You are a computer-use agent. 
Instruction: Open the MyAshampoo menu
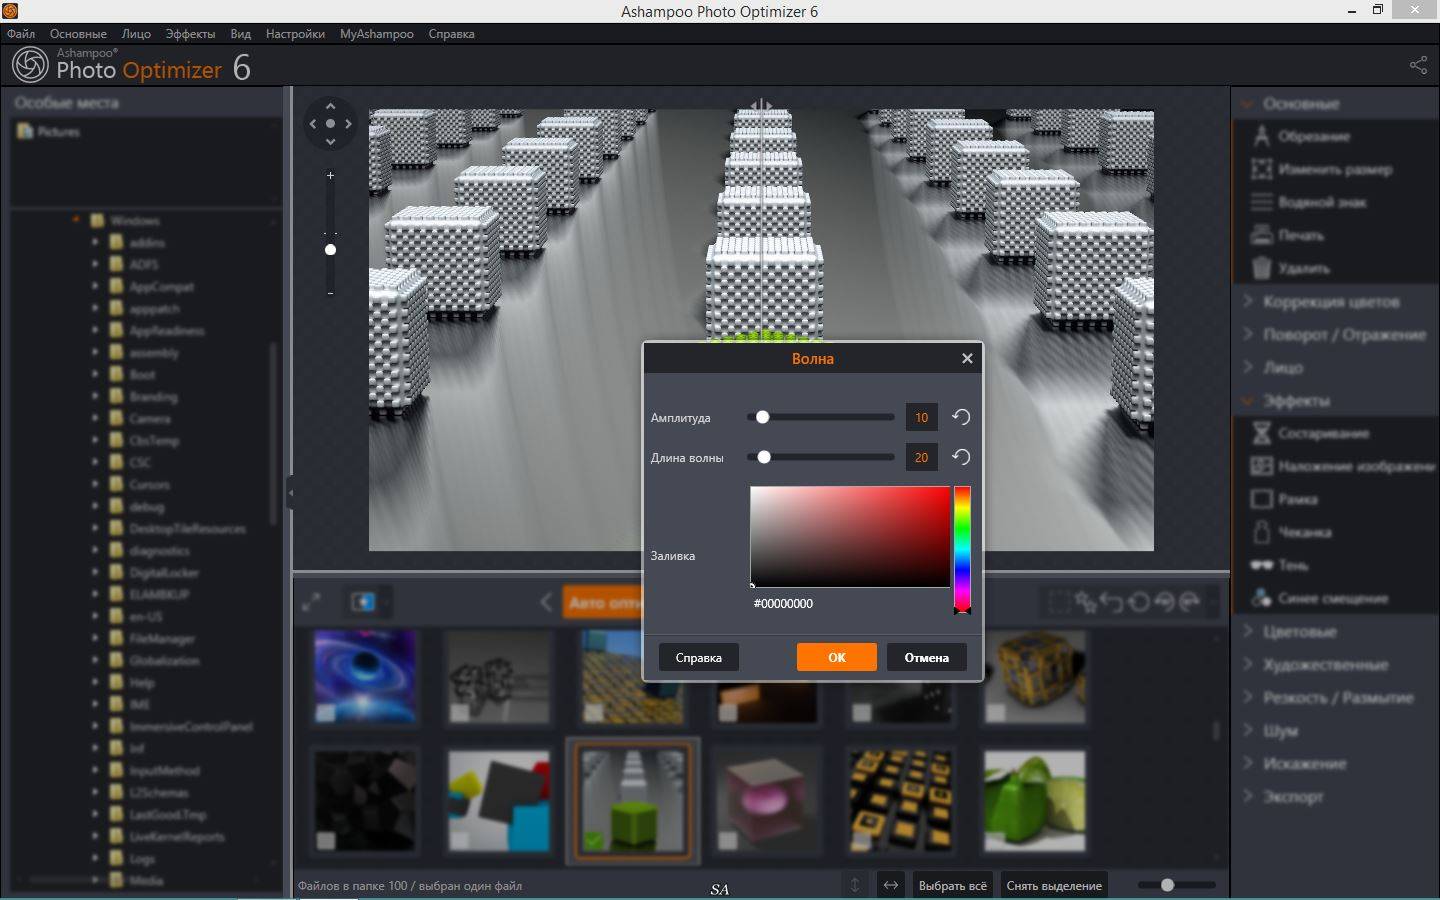(376, 34)
